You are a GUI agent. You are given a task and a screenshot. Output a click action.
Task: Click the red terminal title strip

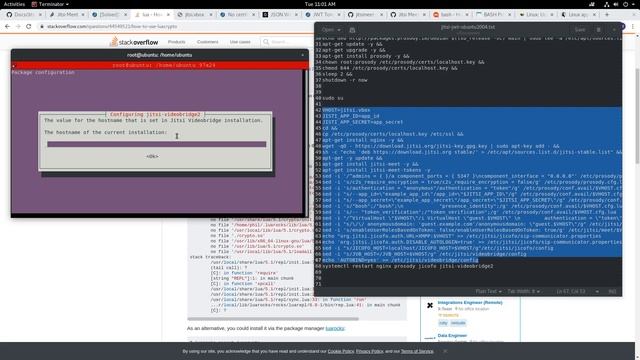point(160,65)
